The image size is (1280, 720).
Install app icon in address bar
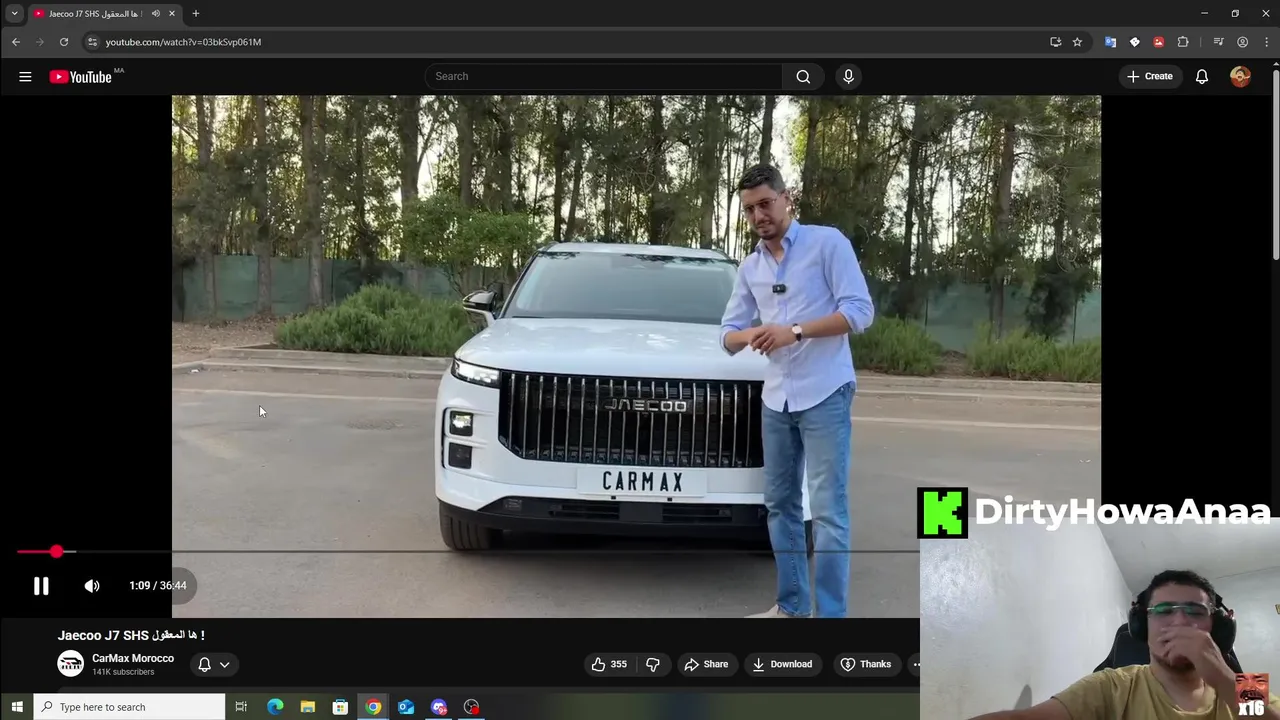coord(1055,42)
